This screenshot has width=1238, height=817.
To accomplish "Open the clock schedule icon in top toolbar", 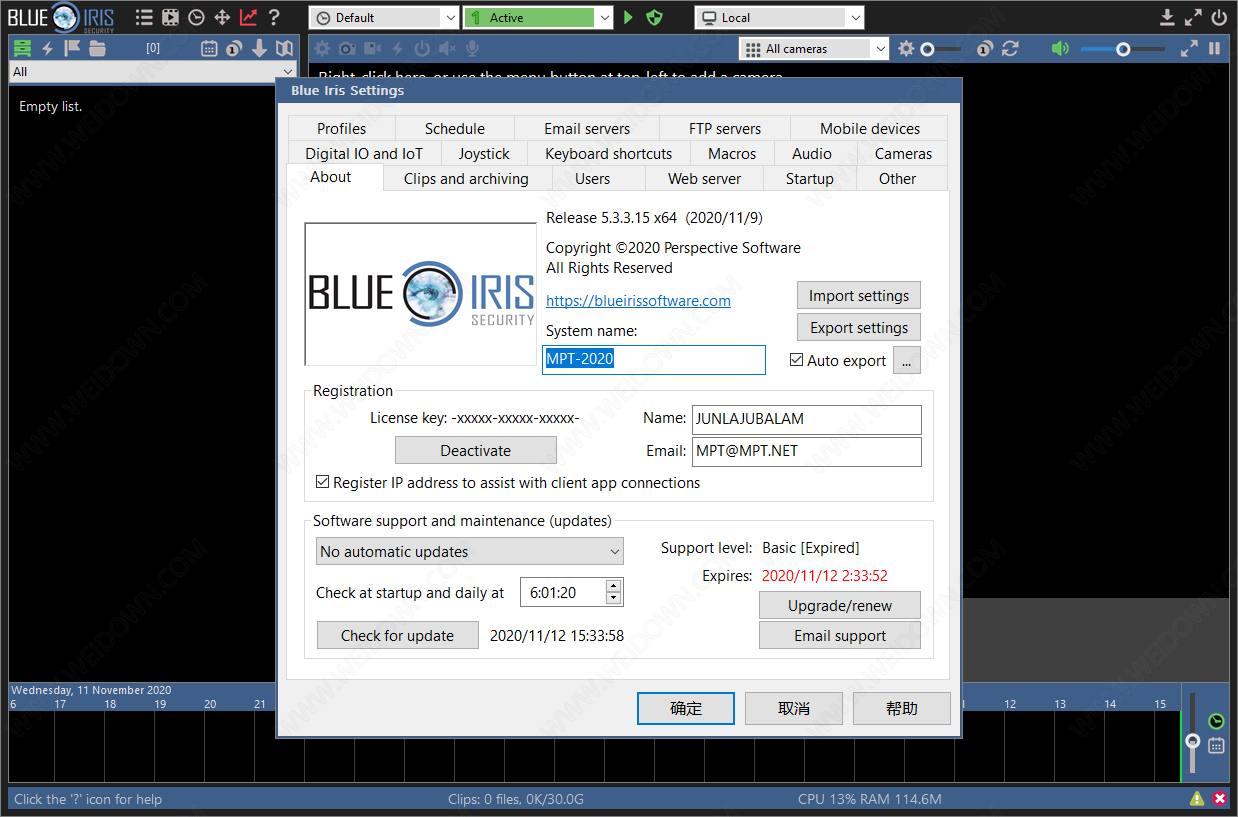I will (x=196, y=17).
